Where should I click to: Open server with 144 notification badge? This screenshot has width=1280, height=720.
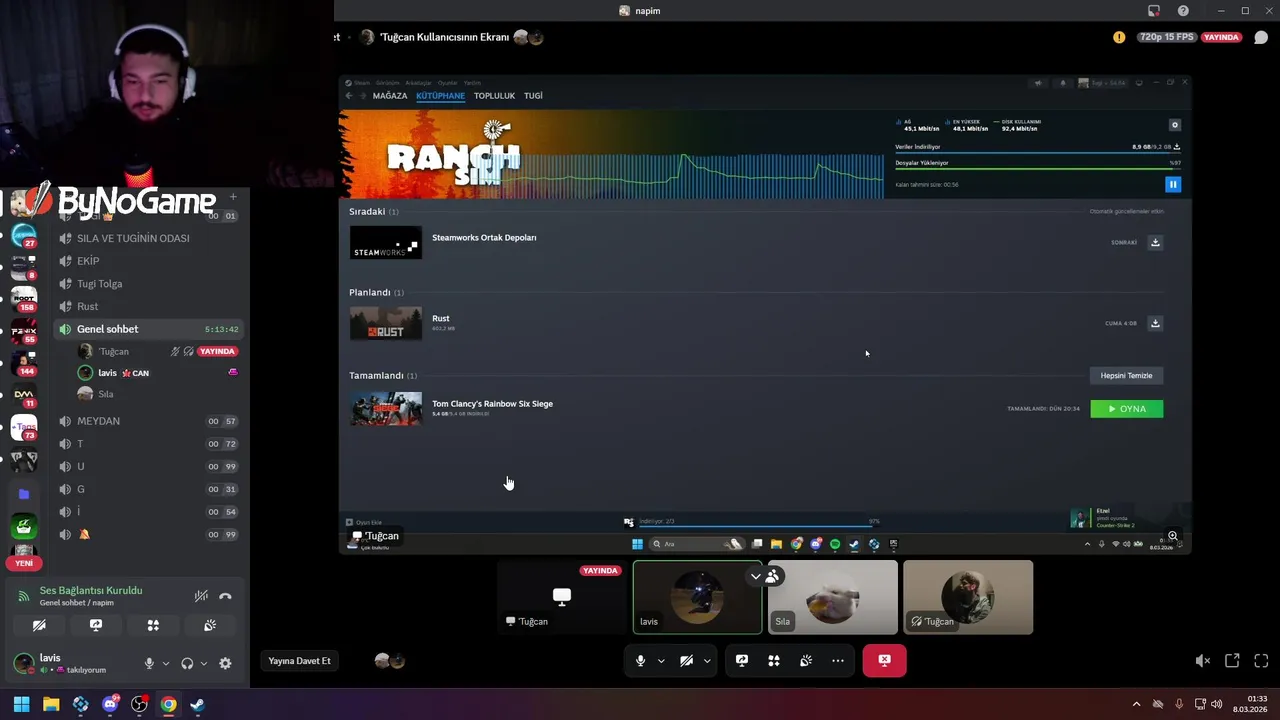pos(24,362)
